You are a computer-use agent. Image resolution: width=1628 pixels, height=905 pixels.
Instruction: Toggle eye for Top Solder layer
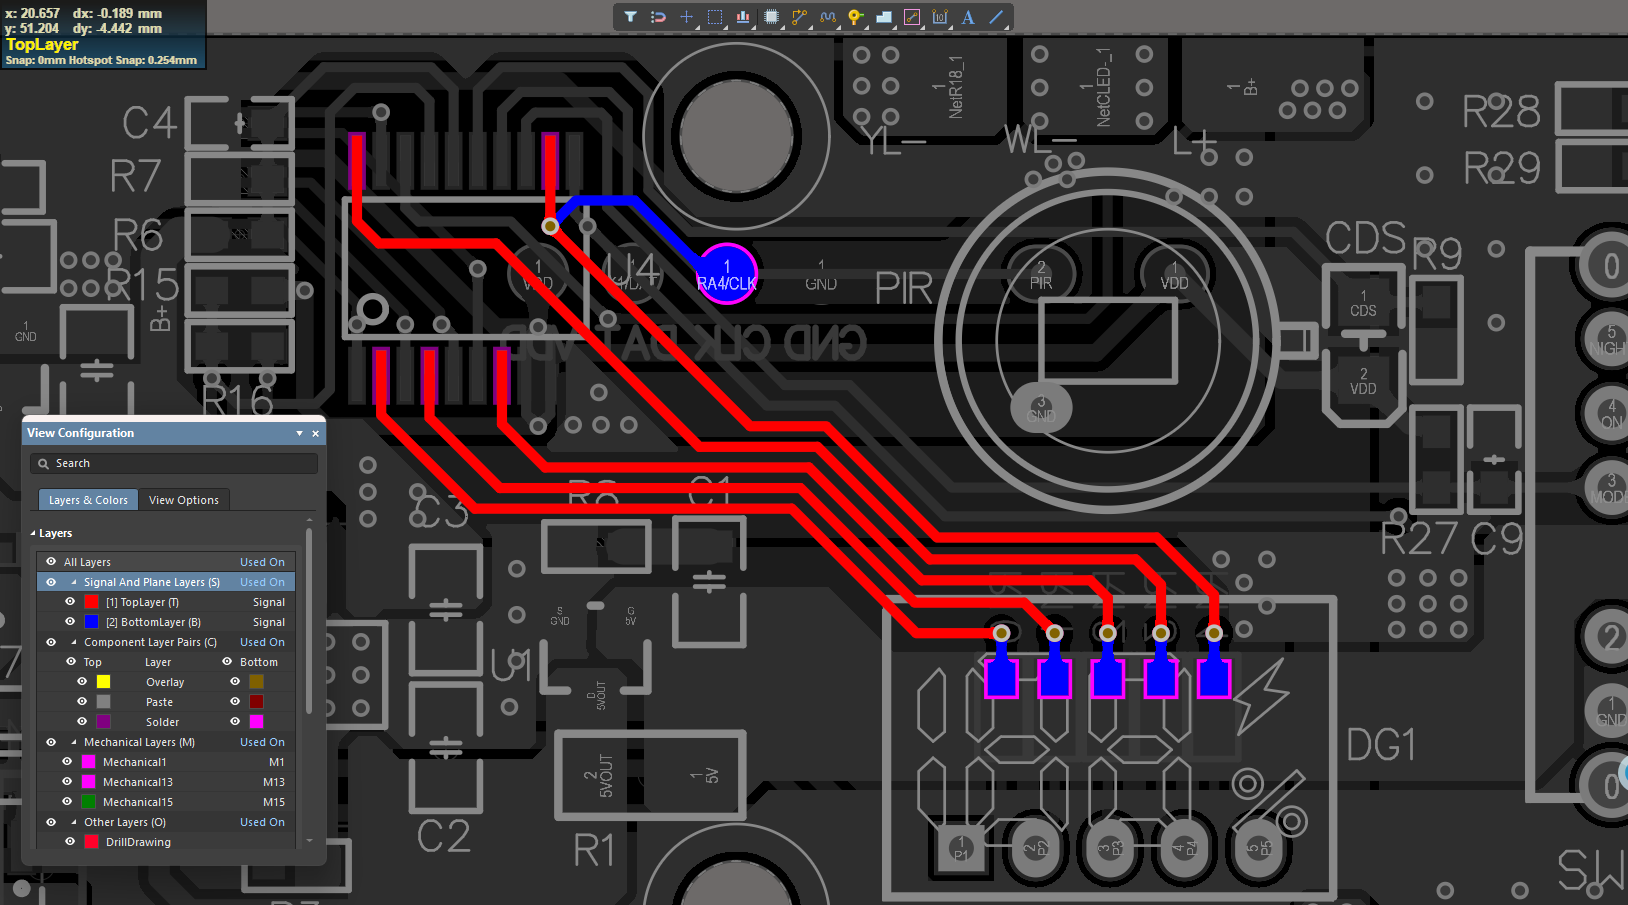coord(82,722)
